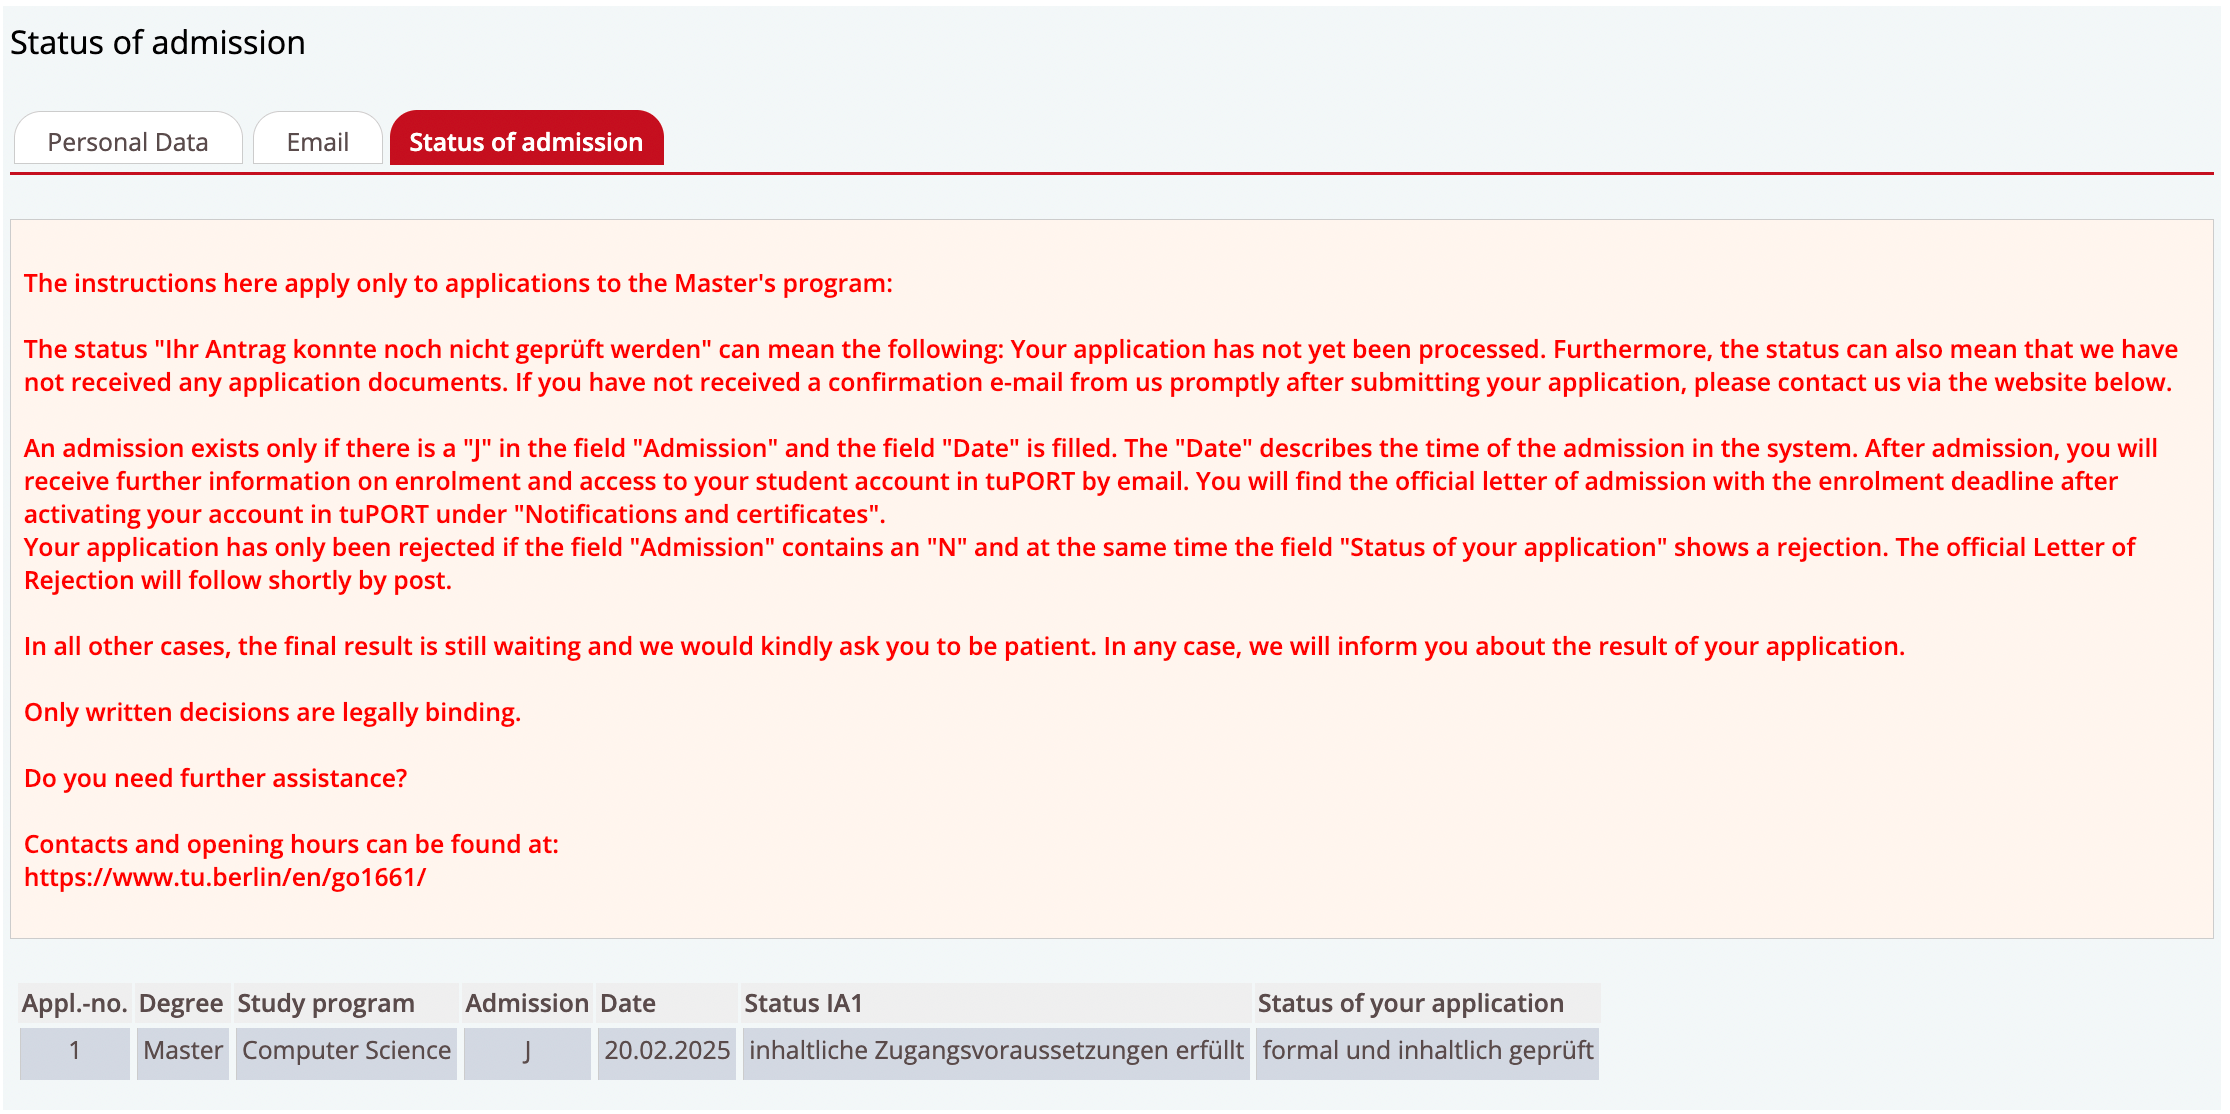
Task: Click the Degree column header
Action: 182,1003
